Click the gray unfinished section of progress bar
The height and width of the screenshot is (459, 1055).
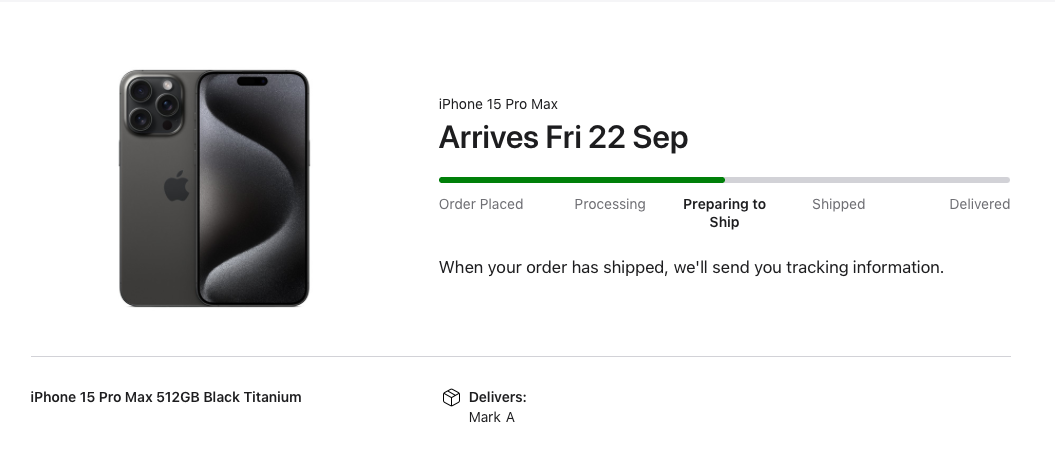[866, 180]
